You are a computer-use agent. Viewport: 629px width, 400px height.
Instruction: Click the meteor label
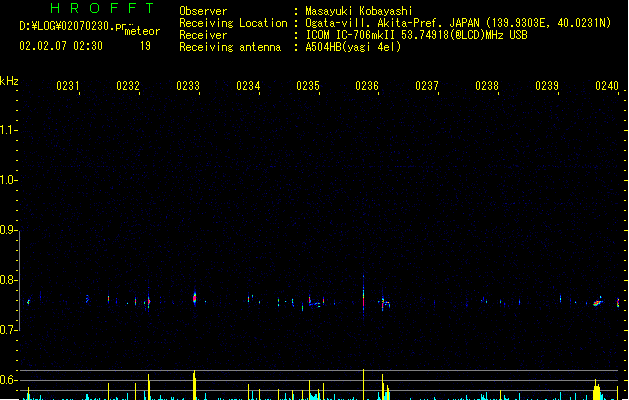(142, 31)
